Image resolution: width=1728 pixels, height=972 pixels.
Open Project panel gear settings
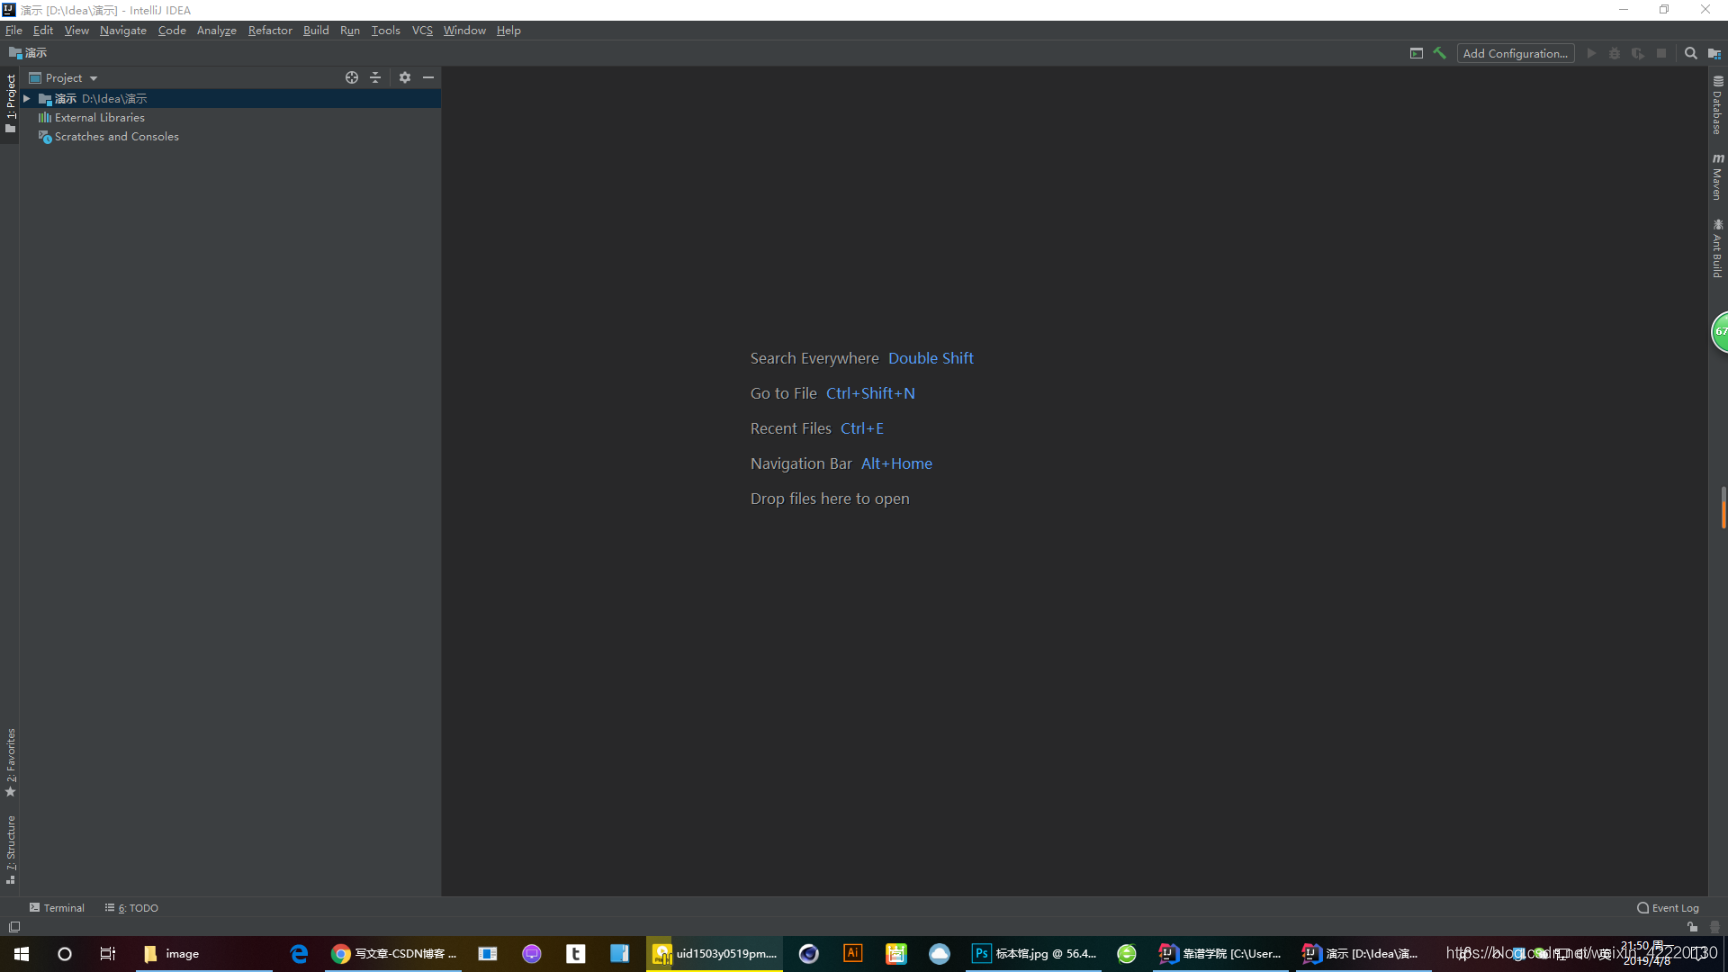tap(405, 77)
